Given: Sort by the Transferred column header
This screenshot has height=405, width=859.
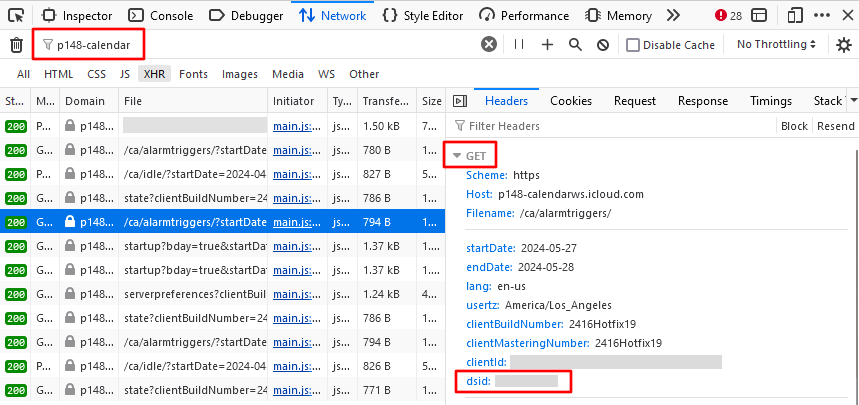Looking at the screenshot, I should click(387, 101).
